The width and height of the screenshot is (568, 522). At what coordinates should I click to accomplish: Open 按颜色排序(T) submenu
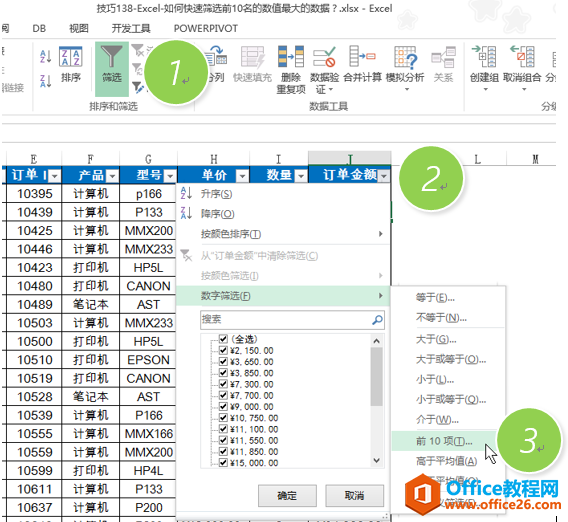point(283,234)
